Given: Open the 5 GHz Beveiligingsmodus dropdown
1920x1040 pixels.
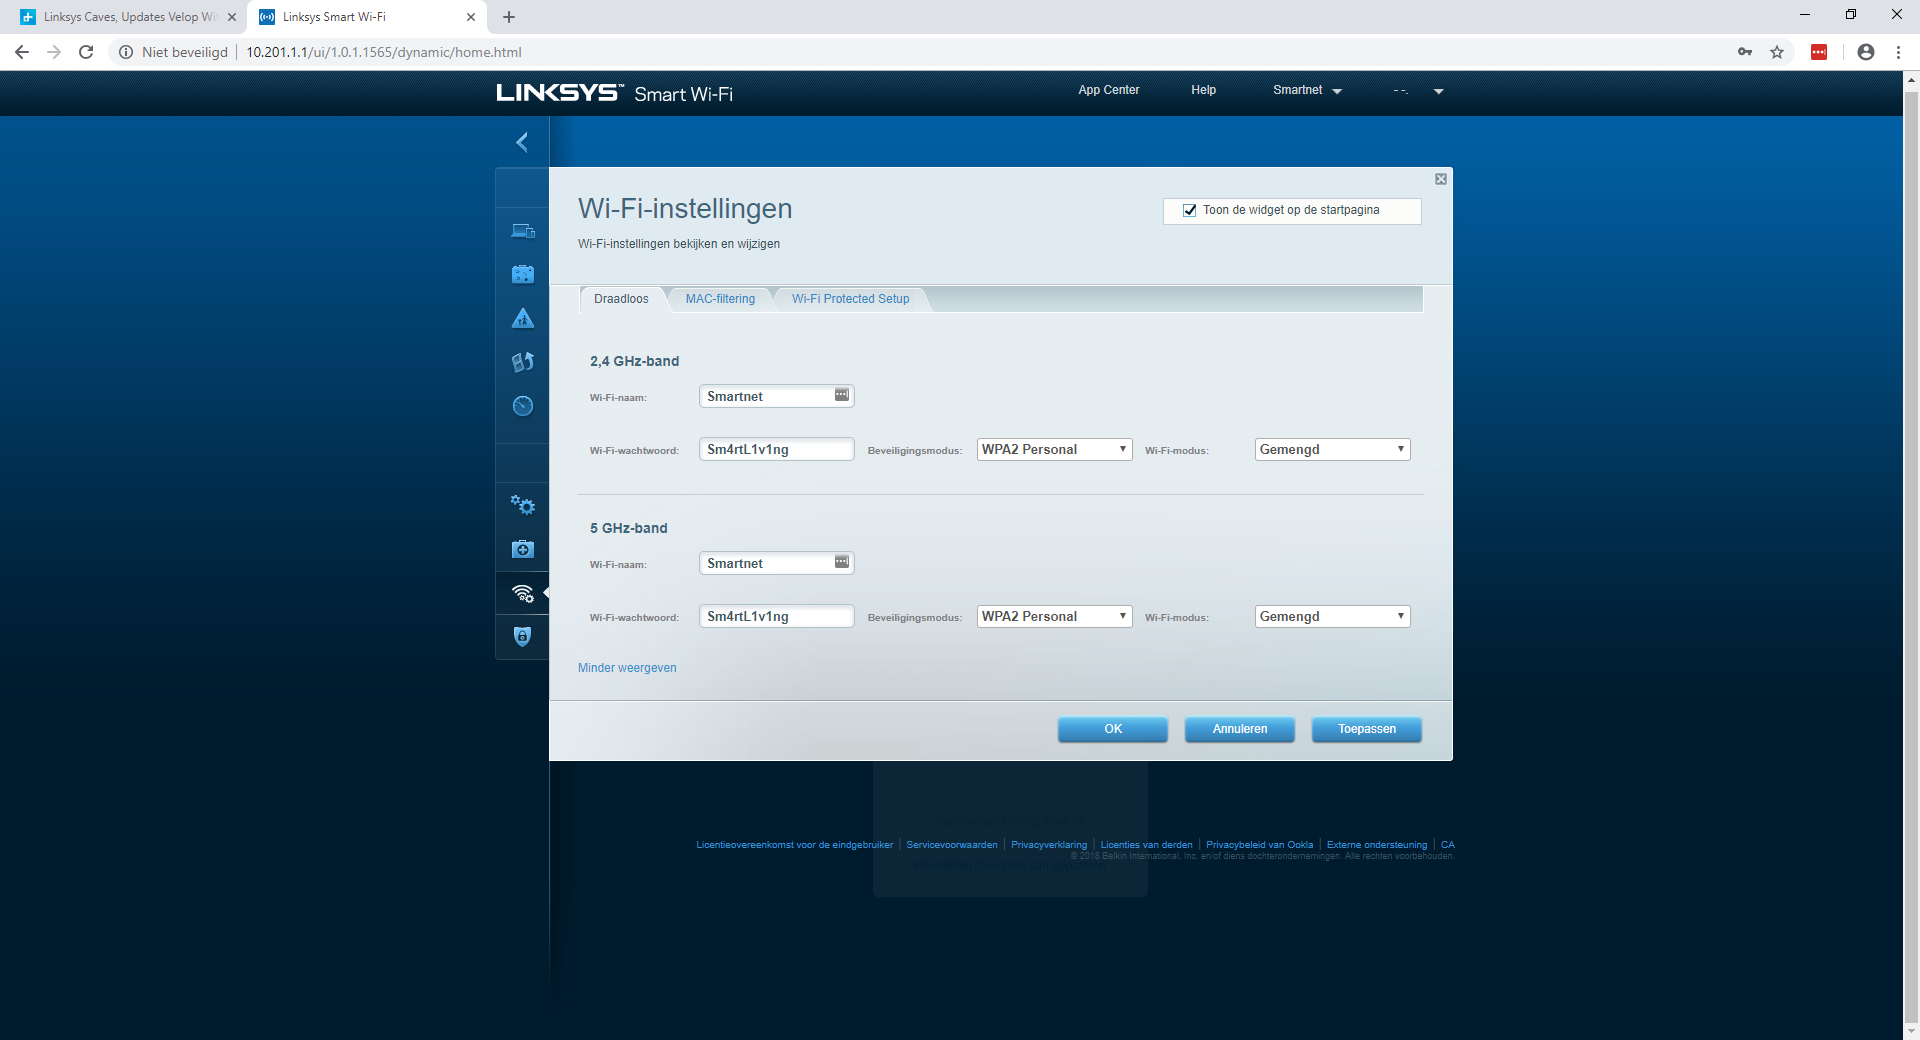Looking at the screenshot, I should click(x=1054, y=617).
